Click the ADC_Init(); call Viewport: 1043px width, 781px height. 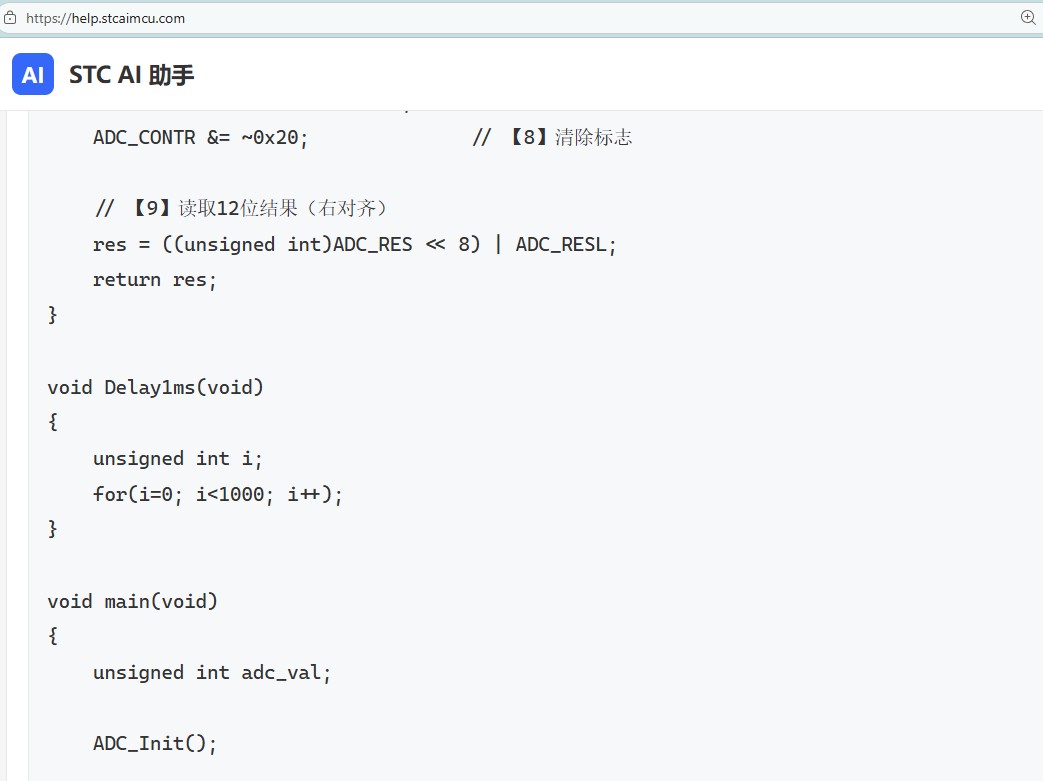(x=154, y=744)
